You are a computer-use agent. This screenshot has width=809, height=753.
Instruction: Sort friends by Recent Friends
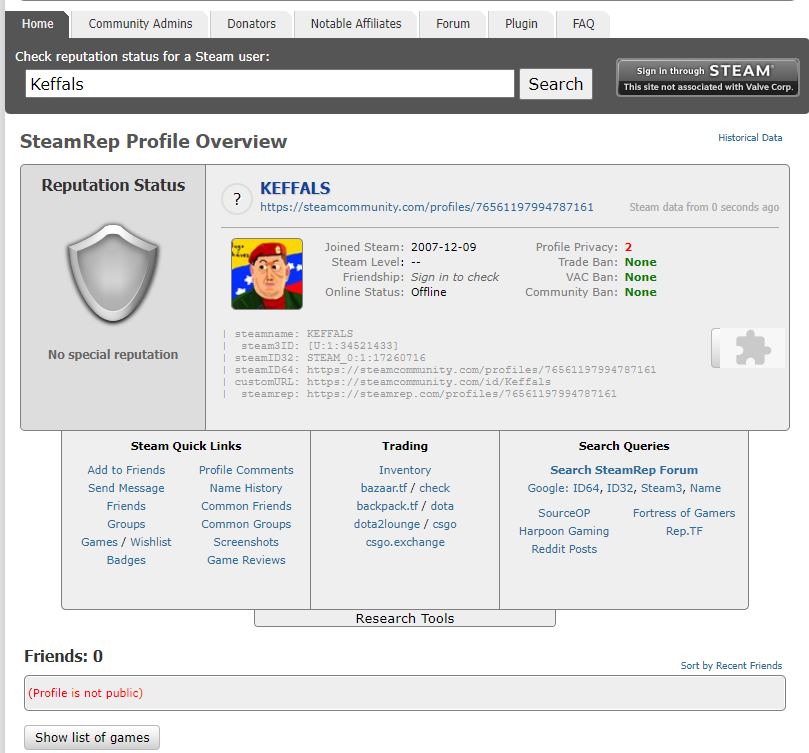tap(731, 665)
